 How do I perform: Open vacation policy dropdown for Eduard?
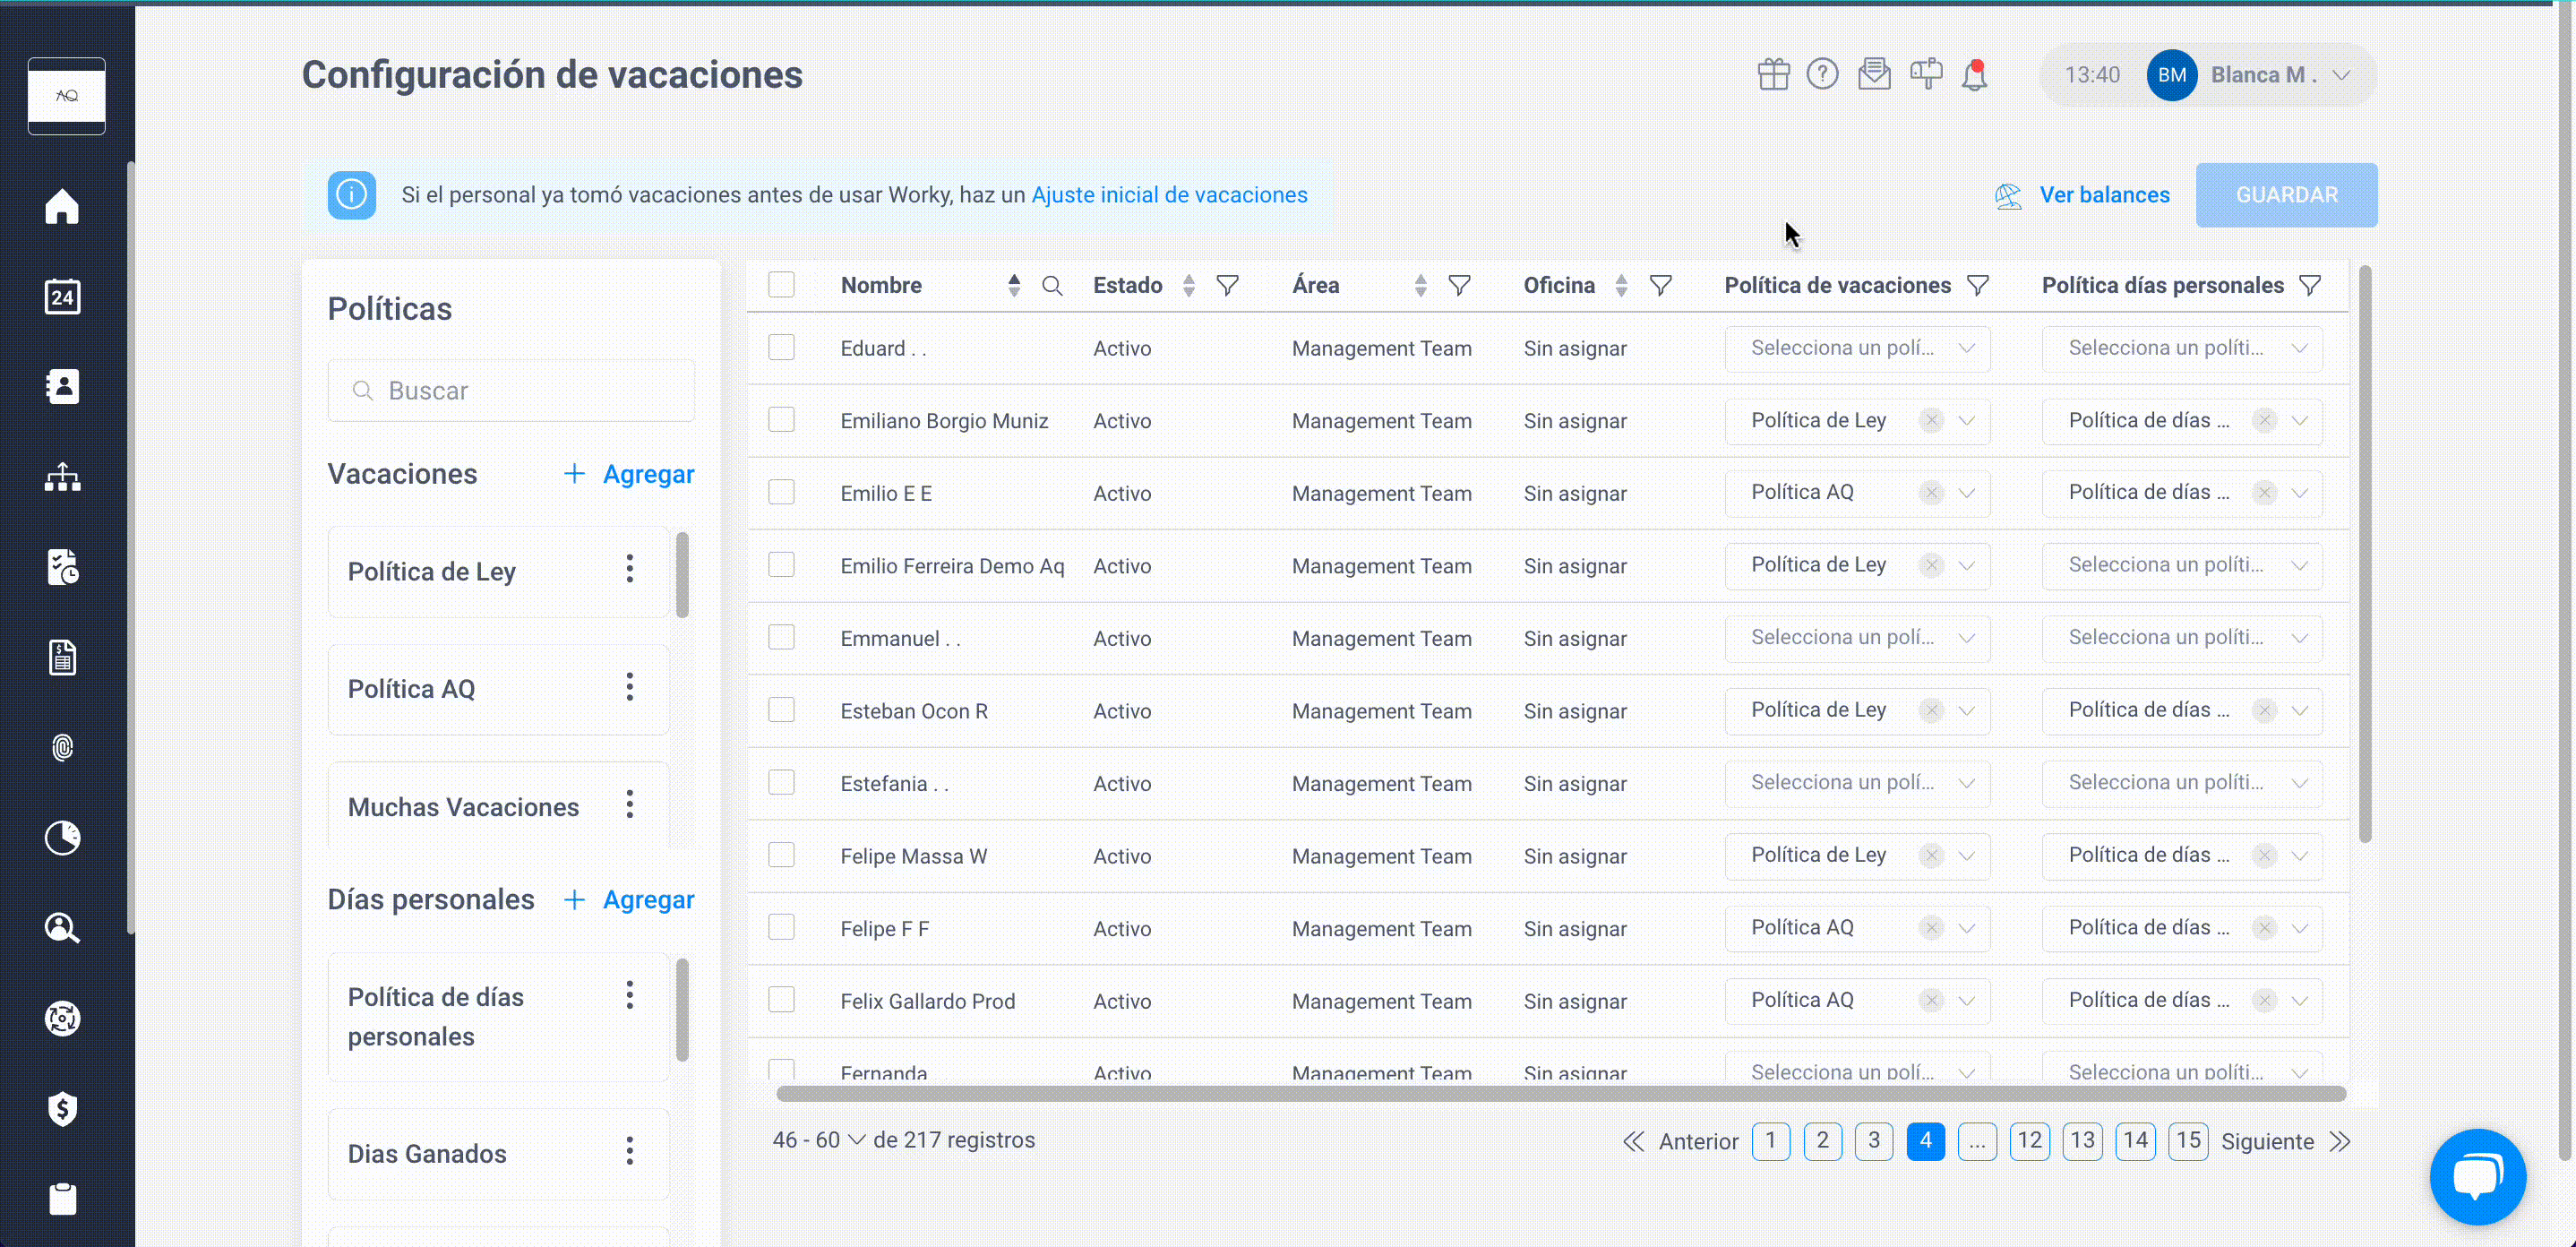1857,348
